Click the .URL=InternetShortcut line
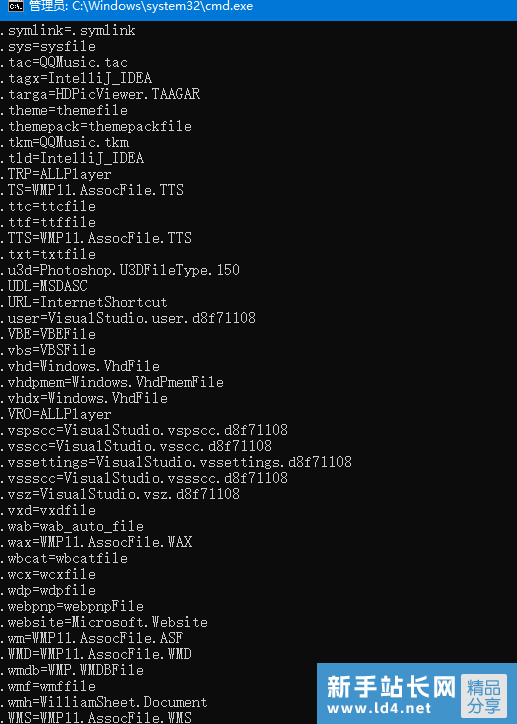This screenshot has width=517, height=724. pos(84,302)
